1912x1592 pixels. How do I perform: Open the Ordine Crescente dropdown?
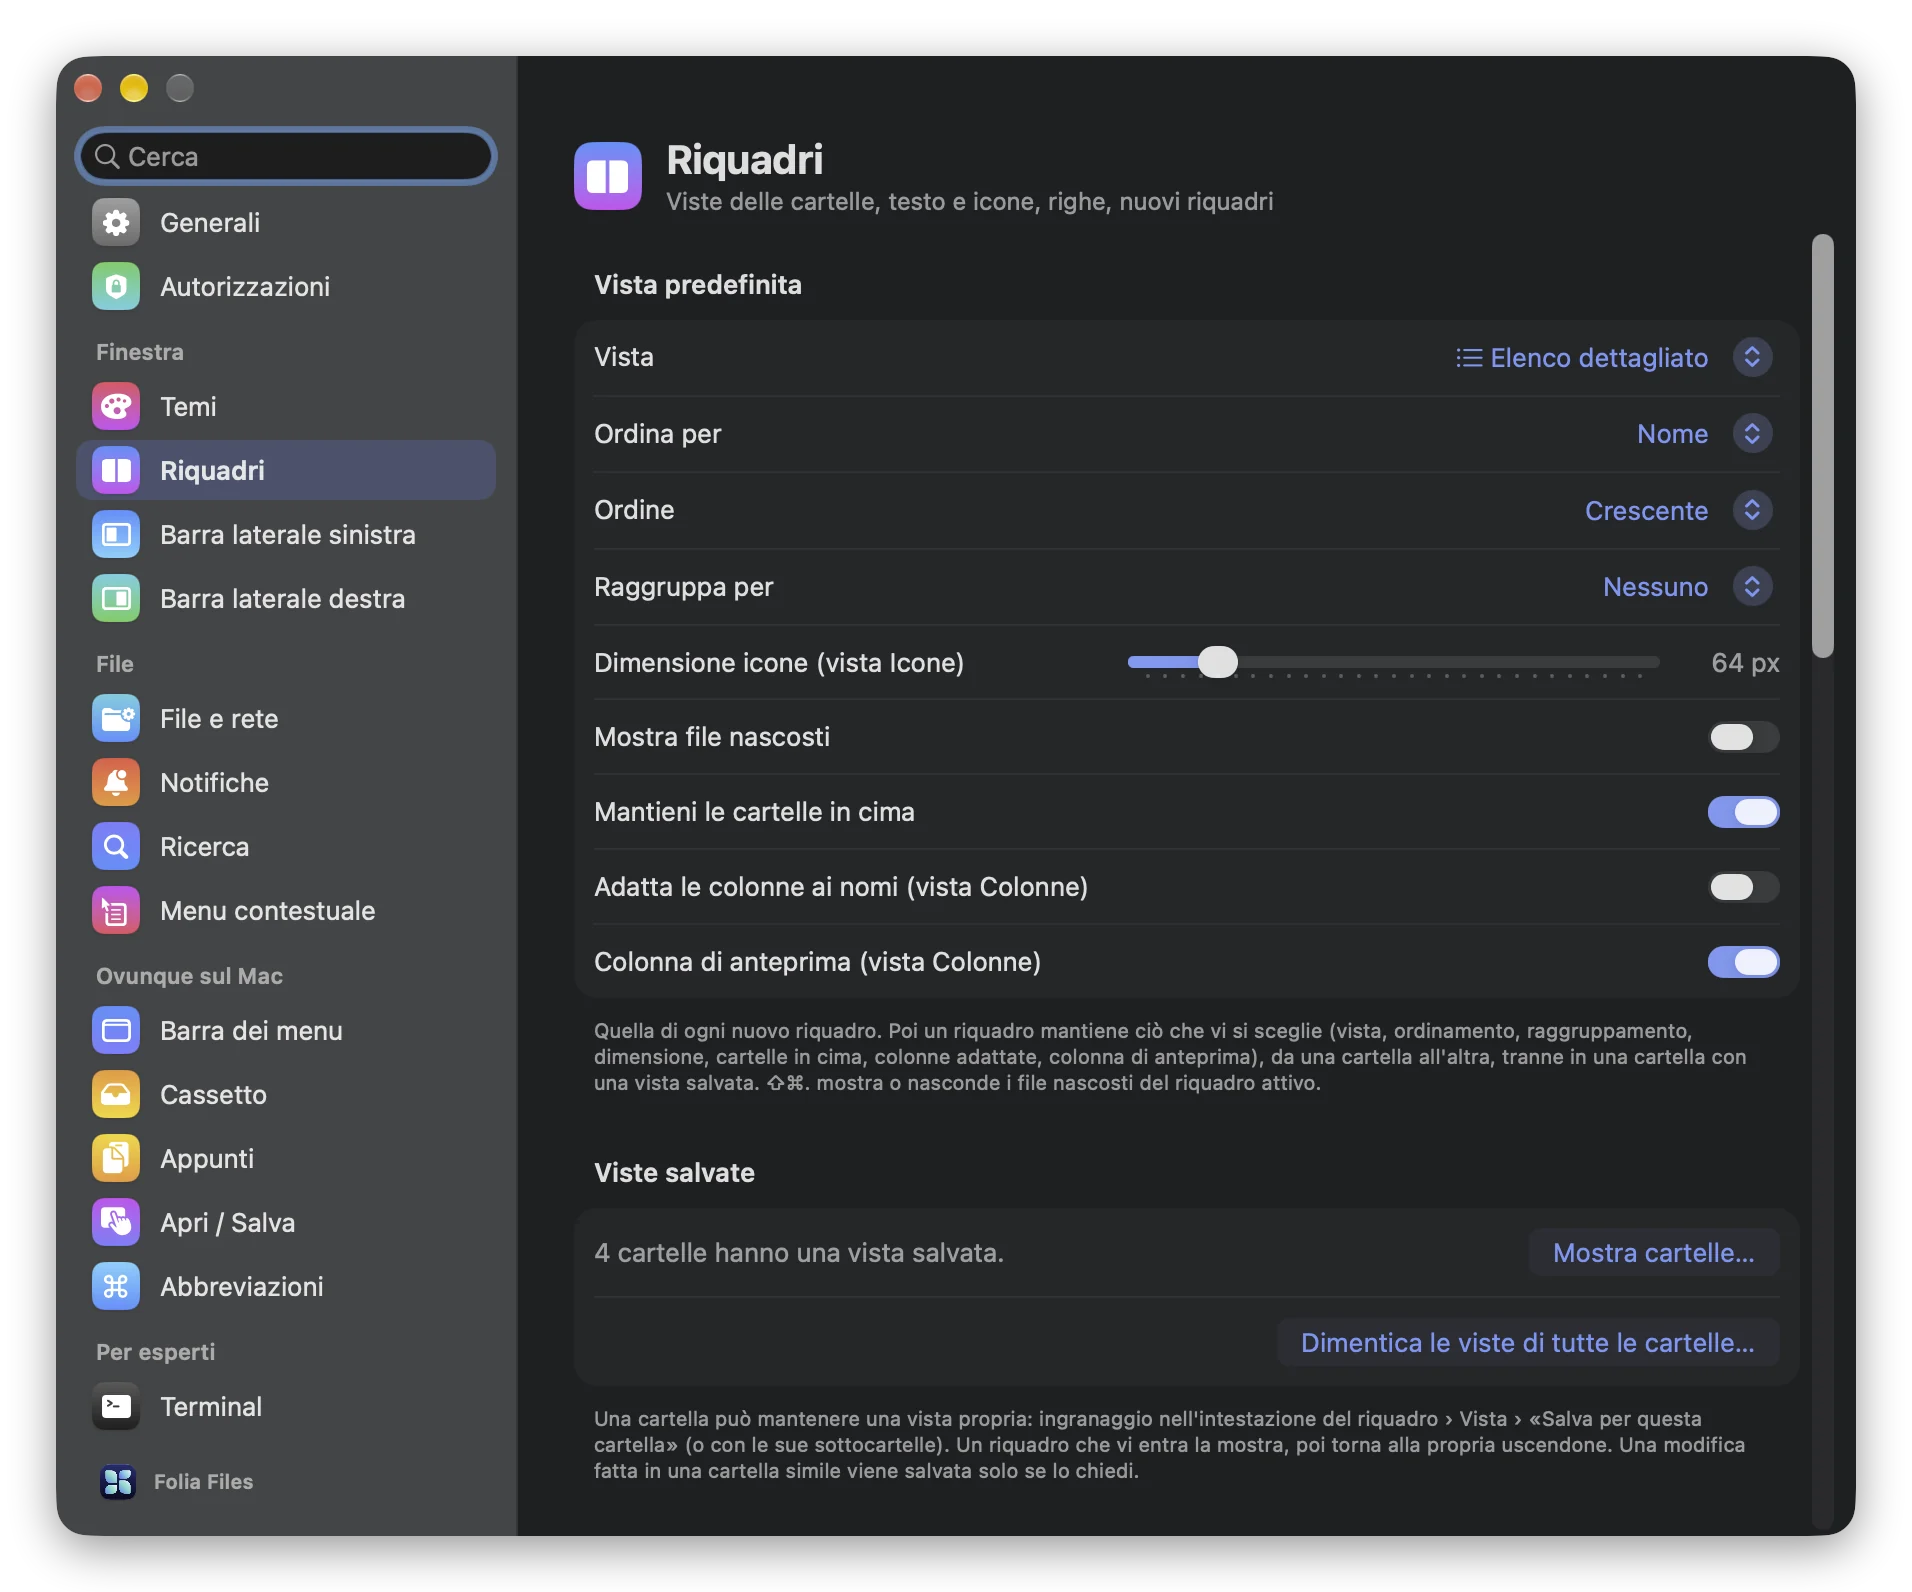[1678, 511]
